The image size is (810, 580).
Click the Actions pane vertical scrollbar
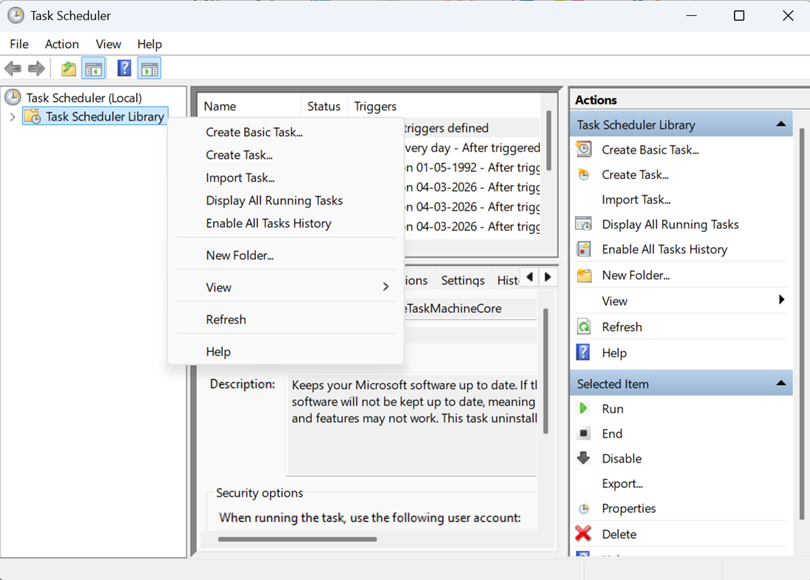click(801, 323)
